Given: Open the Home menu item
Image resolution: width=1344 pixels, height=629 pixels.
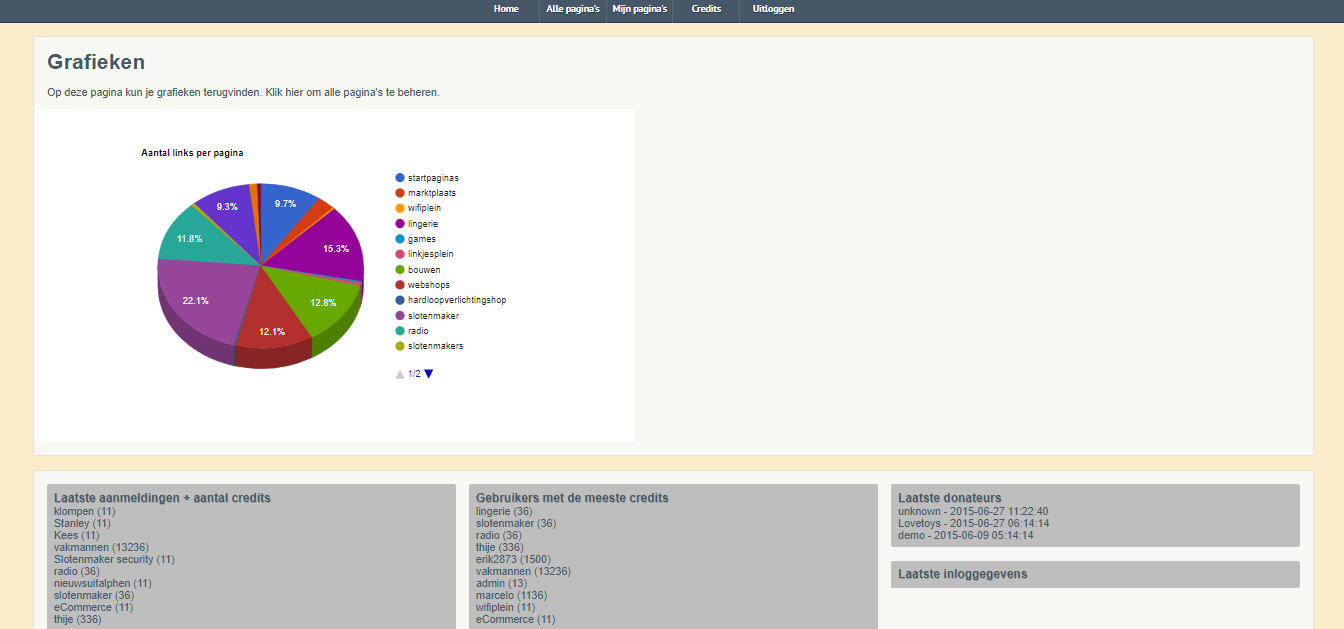Looking at the screenshot, I should click(506, 9).
